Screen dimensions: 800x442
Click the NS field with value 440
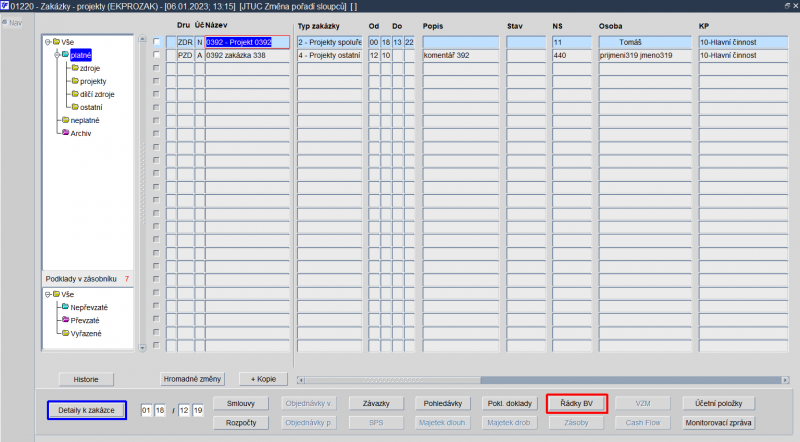point(572,55)
